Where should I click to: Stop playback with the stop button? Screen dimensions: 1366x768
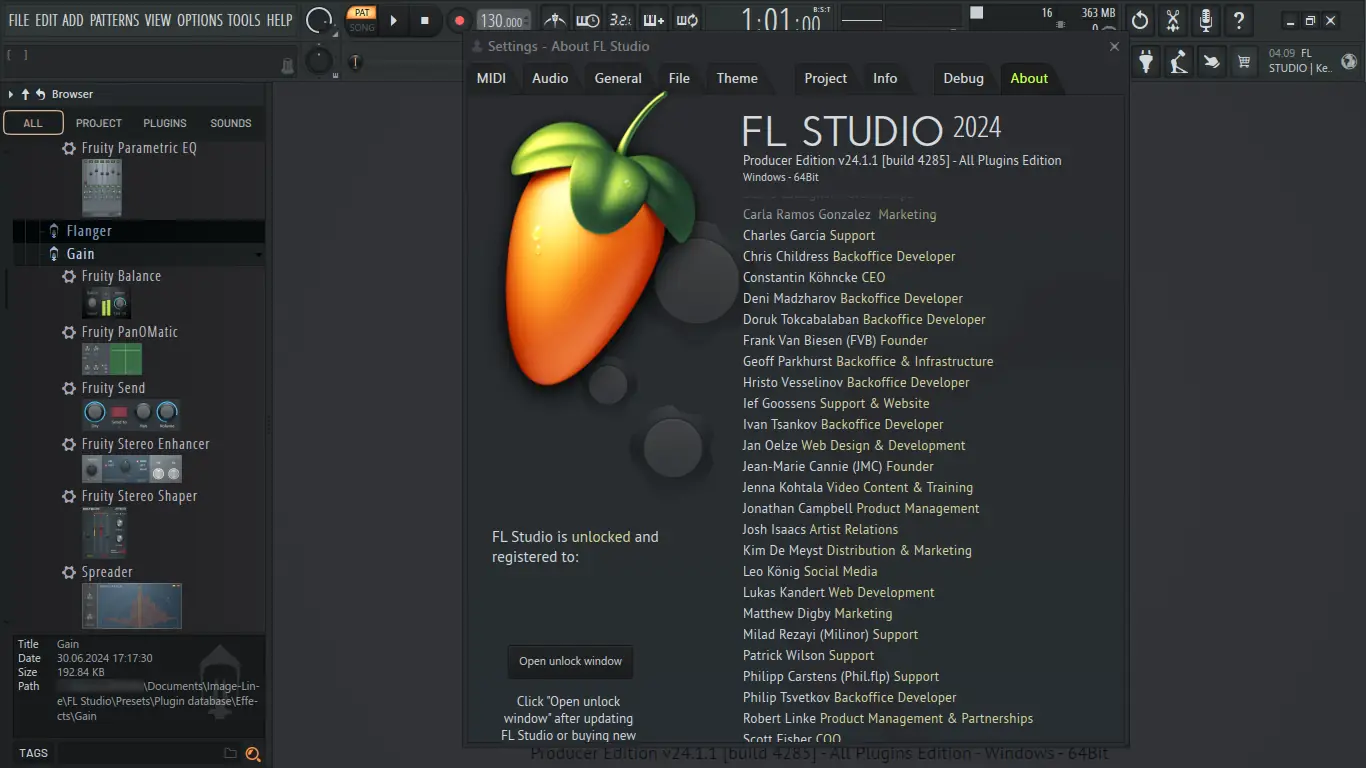[425, 20]
